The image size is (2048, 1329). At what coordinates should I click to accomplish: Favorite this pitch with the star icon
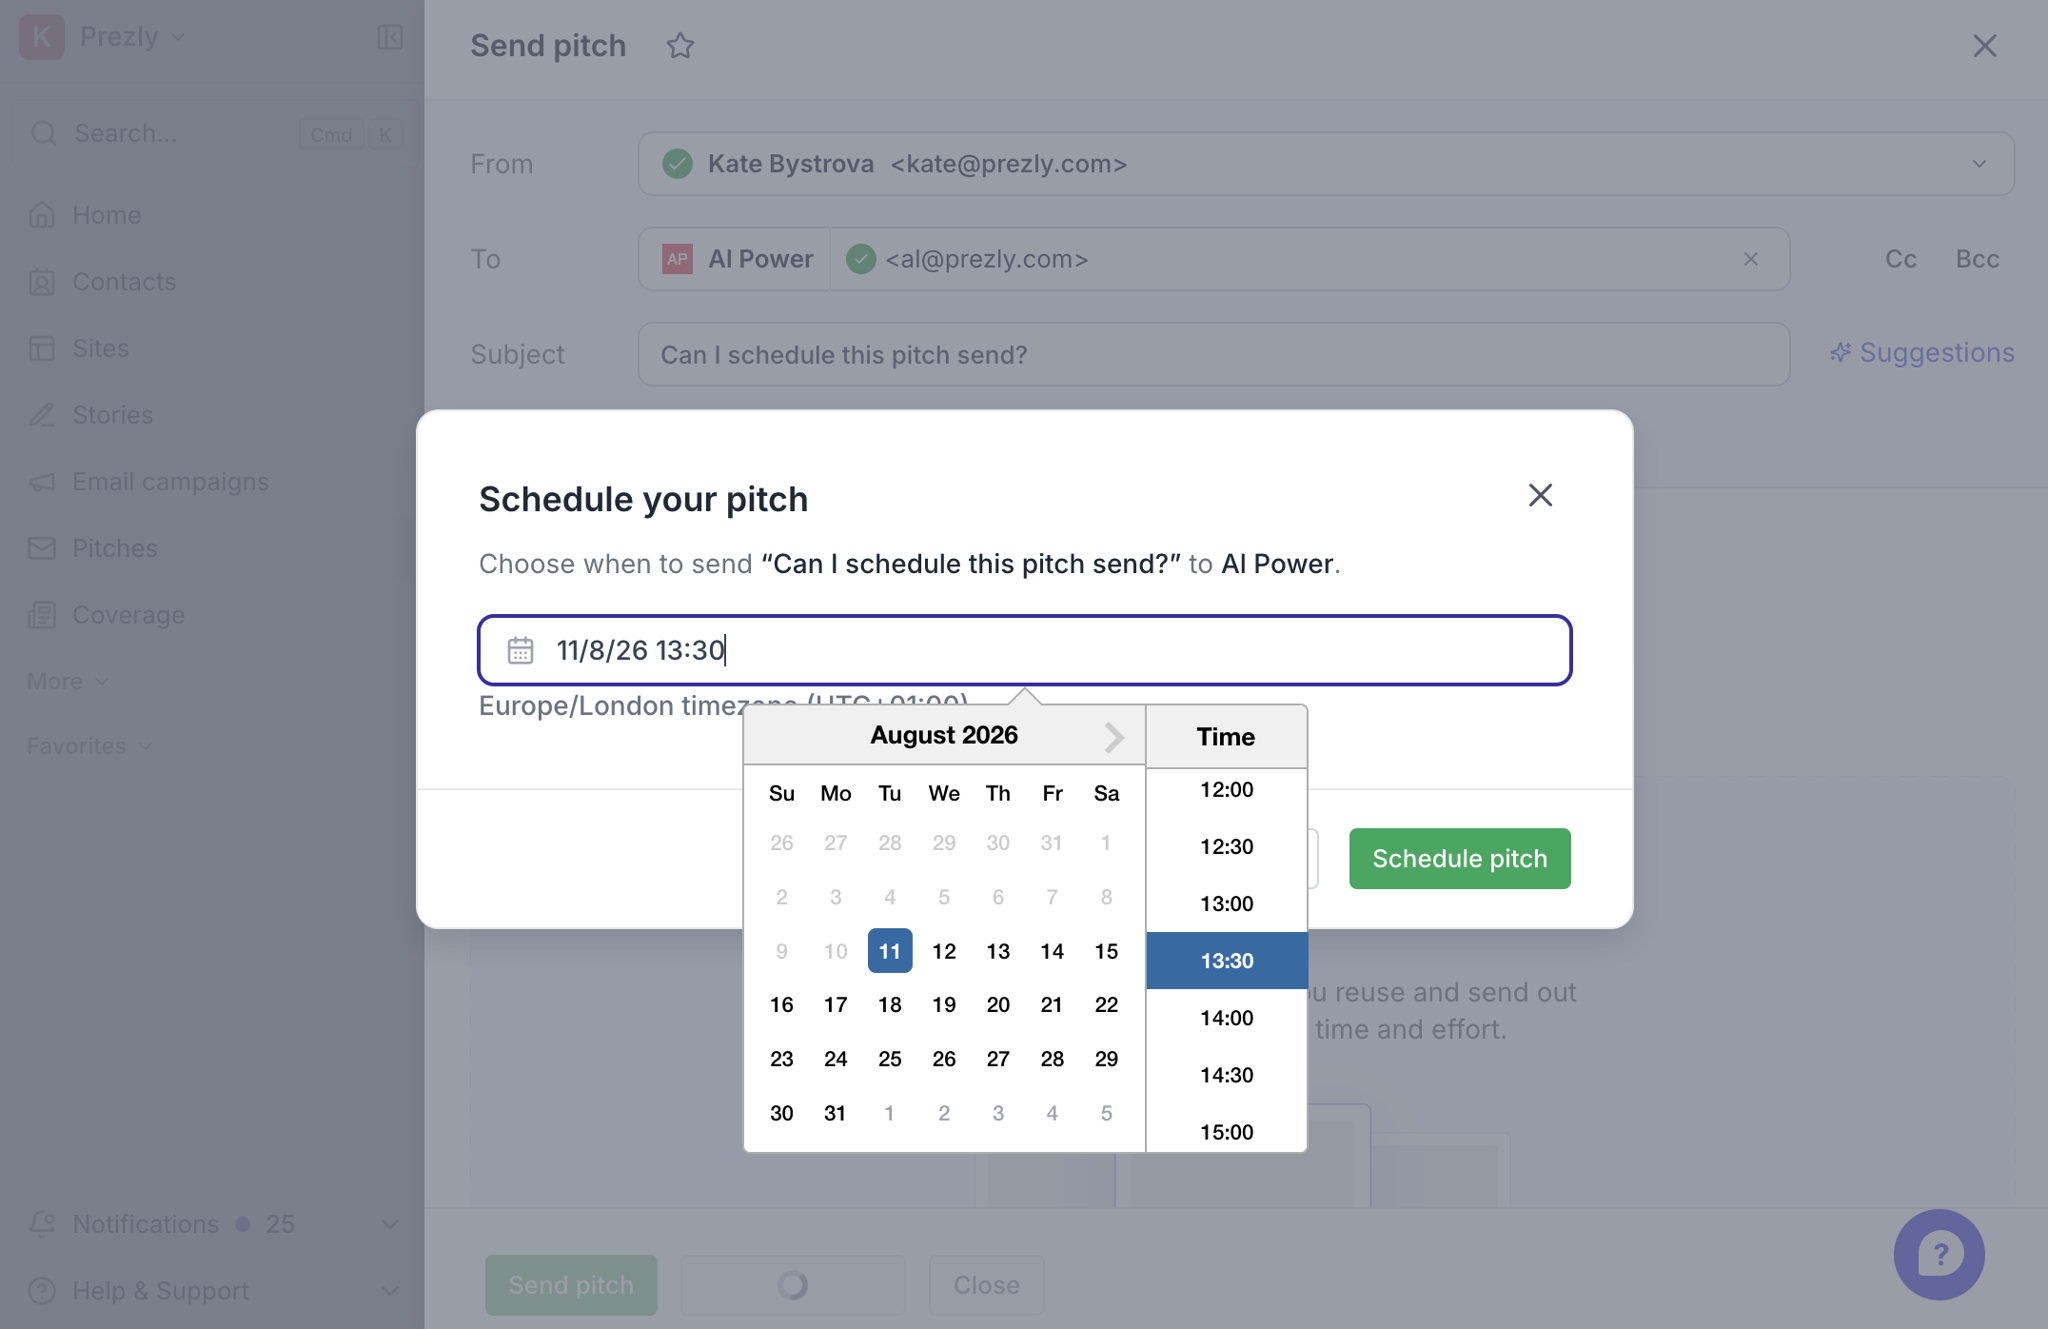pyautogui.click(x=680, y=46)
